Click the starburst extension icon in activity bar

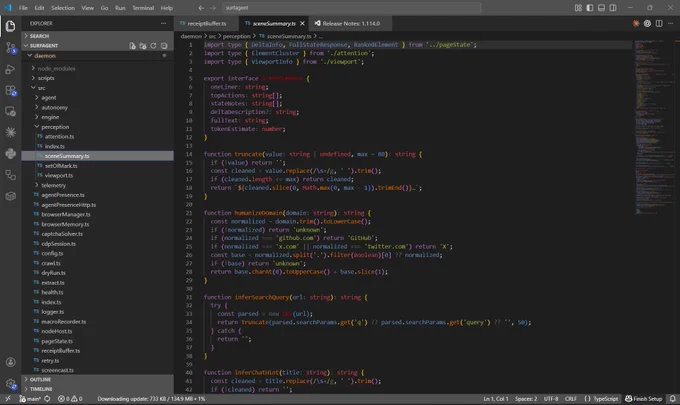[x=10, y=132]
